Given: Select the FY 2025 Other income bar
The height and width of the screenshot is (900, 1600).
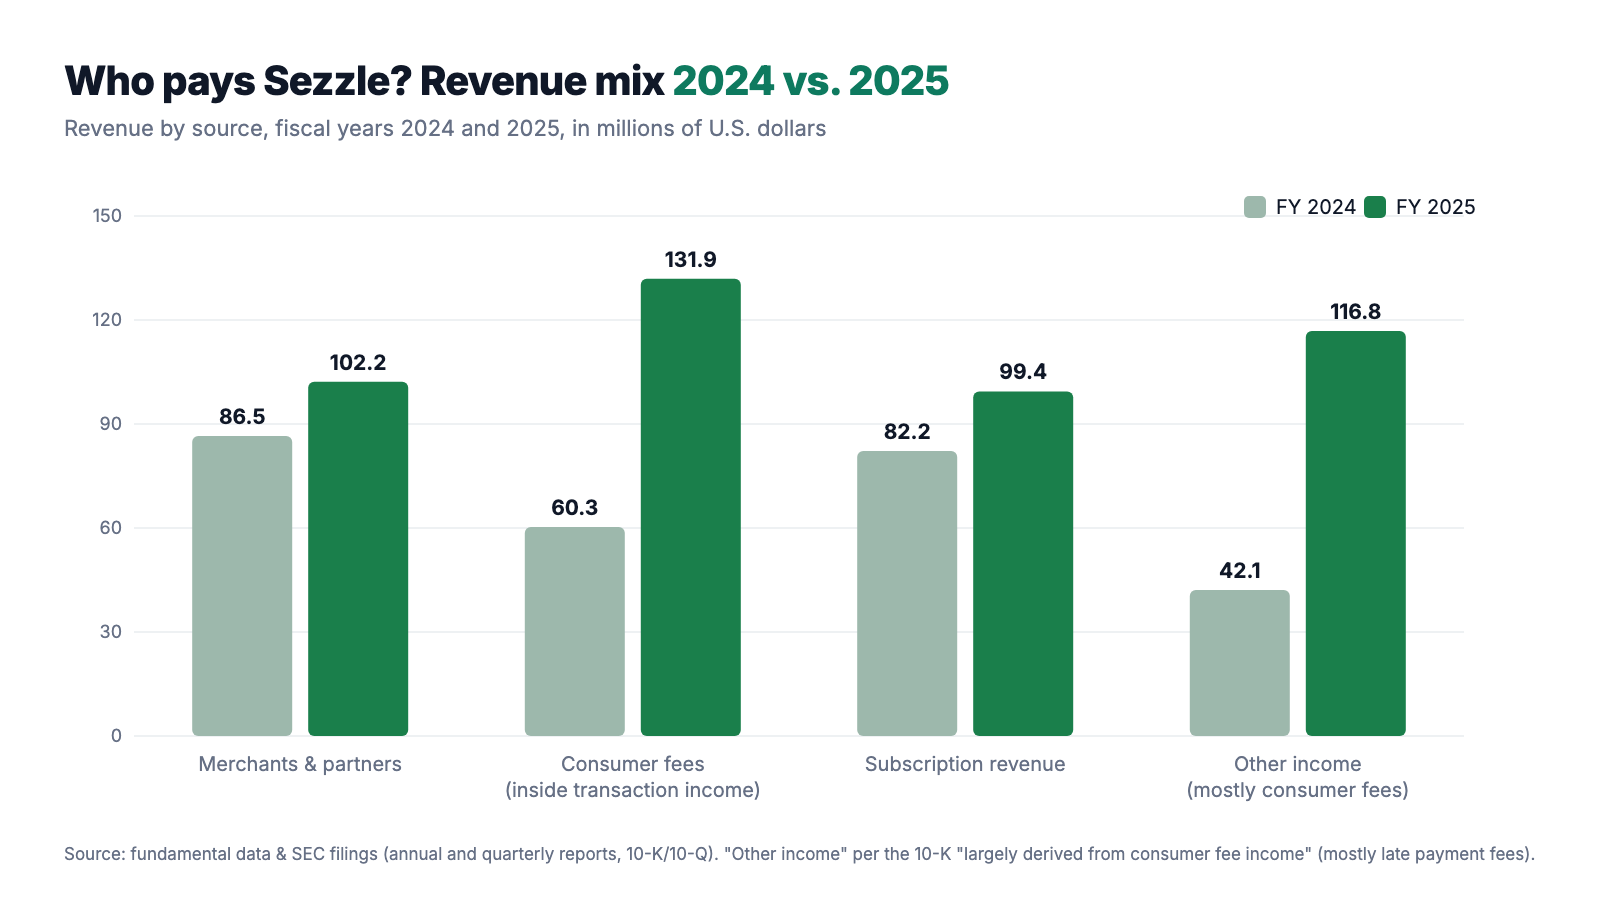Looking at the screenshot, I should [1356, 533].
